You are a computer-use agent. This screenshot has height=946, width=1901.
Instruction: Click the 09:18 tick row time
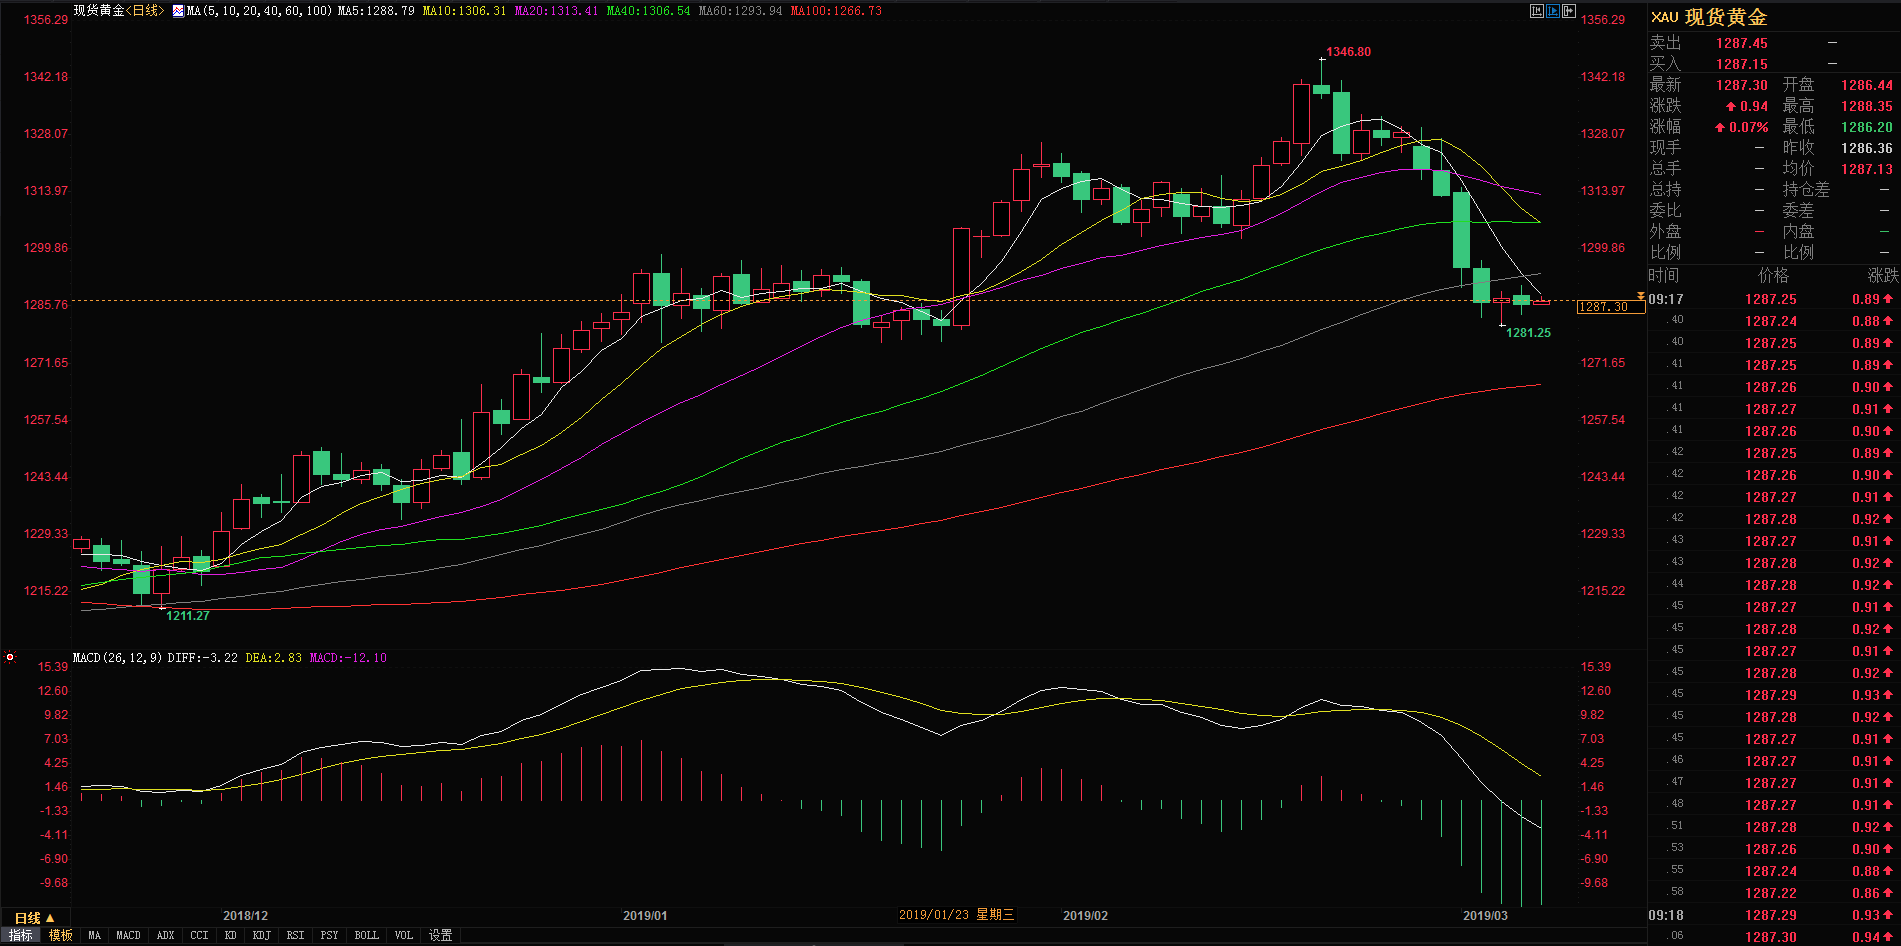(1666, 915)
